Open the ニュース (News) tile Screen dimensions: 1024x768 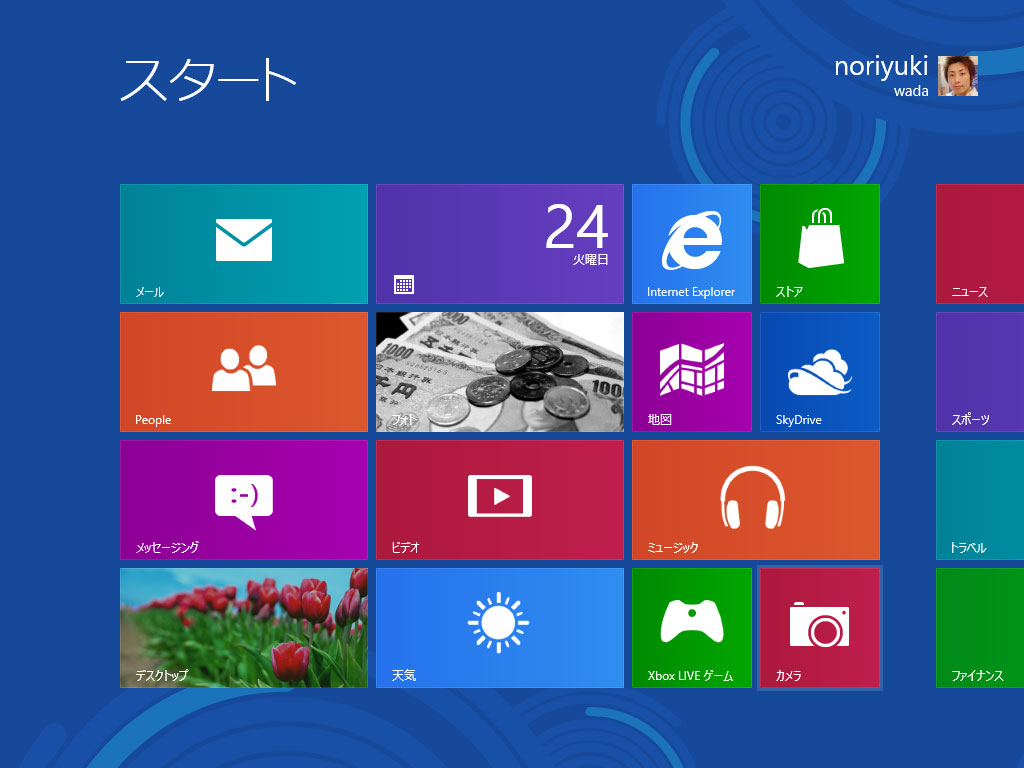tap(980, 244)
